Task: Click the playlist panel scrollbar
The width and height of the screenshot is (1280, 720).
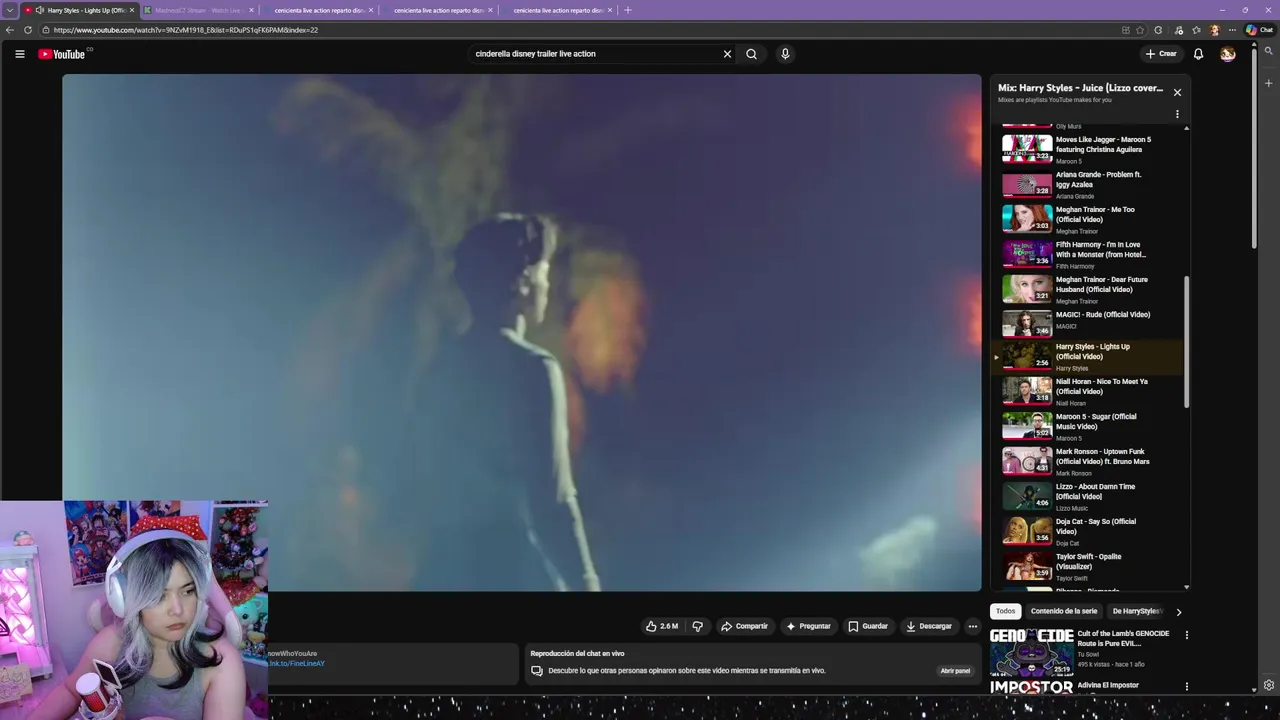Action: coord(1187,342)
